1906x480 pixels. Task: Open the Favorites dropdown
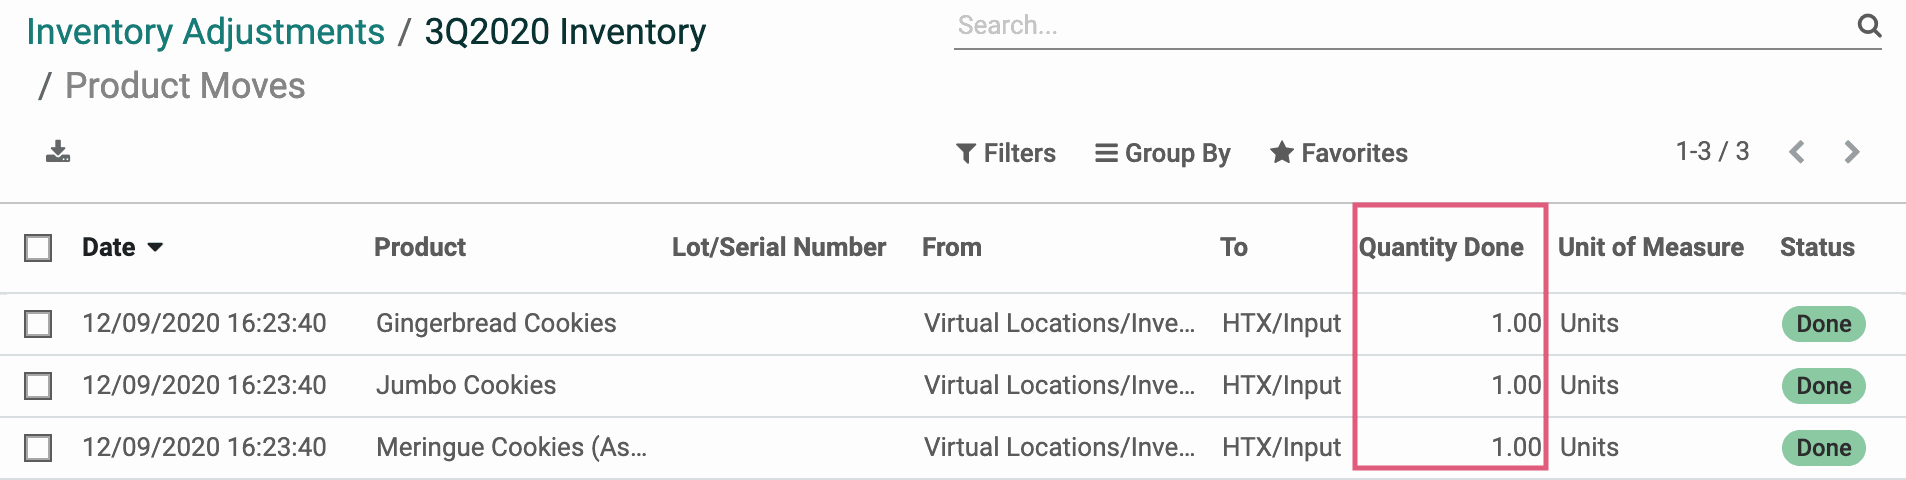click(x=1339, y=153)
